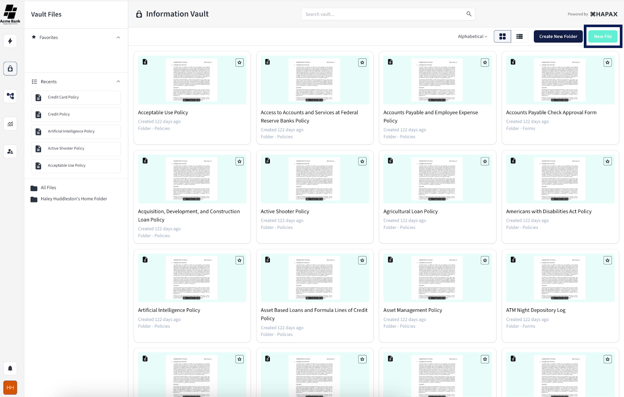The width and height of the screenshot is (624, 397).
Task: Click Folder - Forms under ATM Night Depository Log
Action: click(520, 326)
